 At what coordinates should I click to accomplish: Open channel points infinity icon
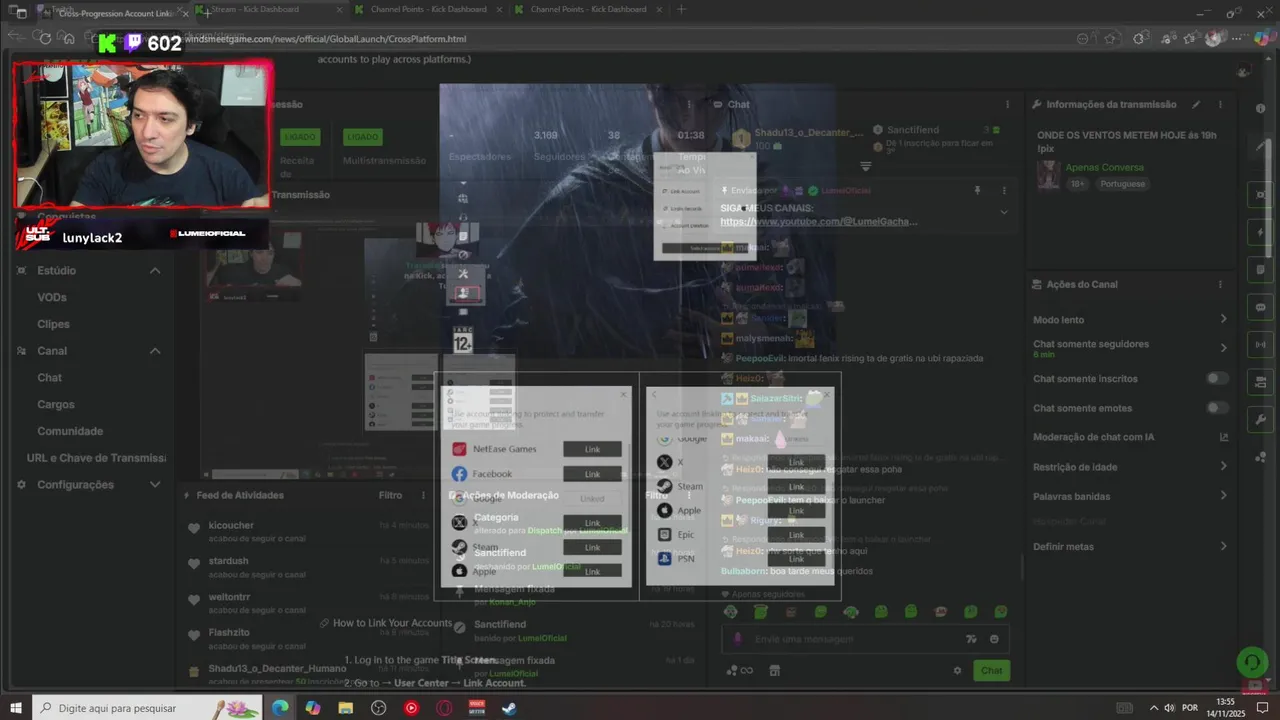(x=741, y=670)
